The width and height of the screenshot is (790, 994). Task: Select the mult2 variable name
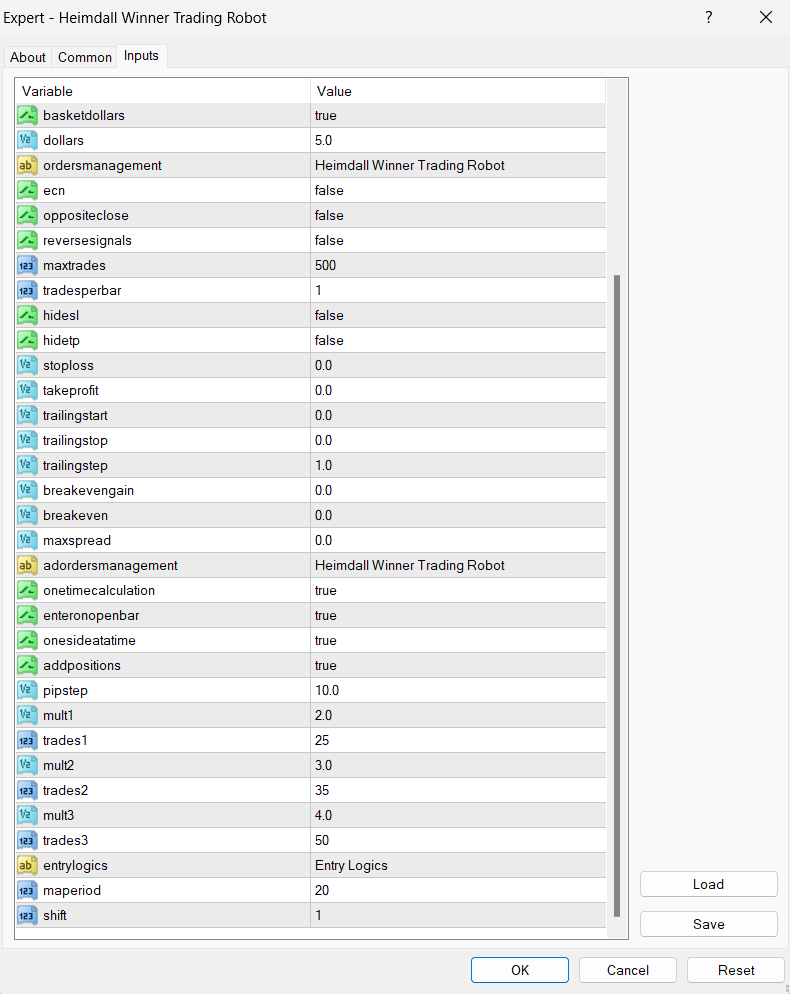click(58, 765)
